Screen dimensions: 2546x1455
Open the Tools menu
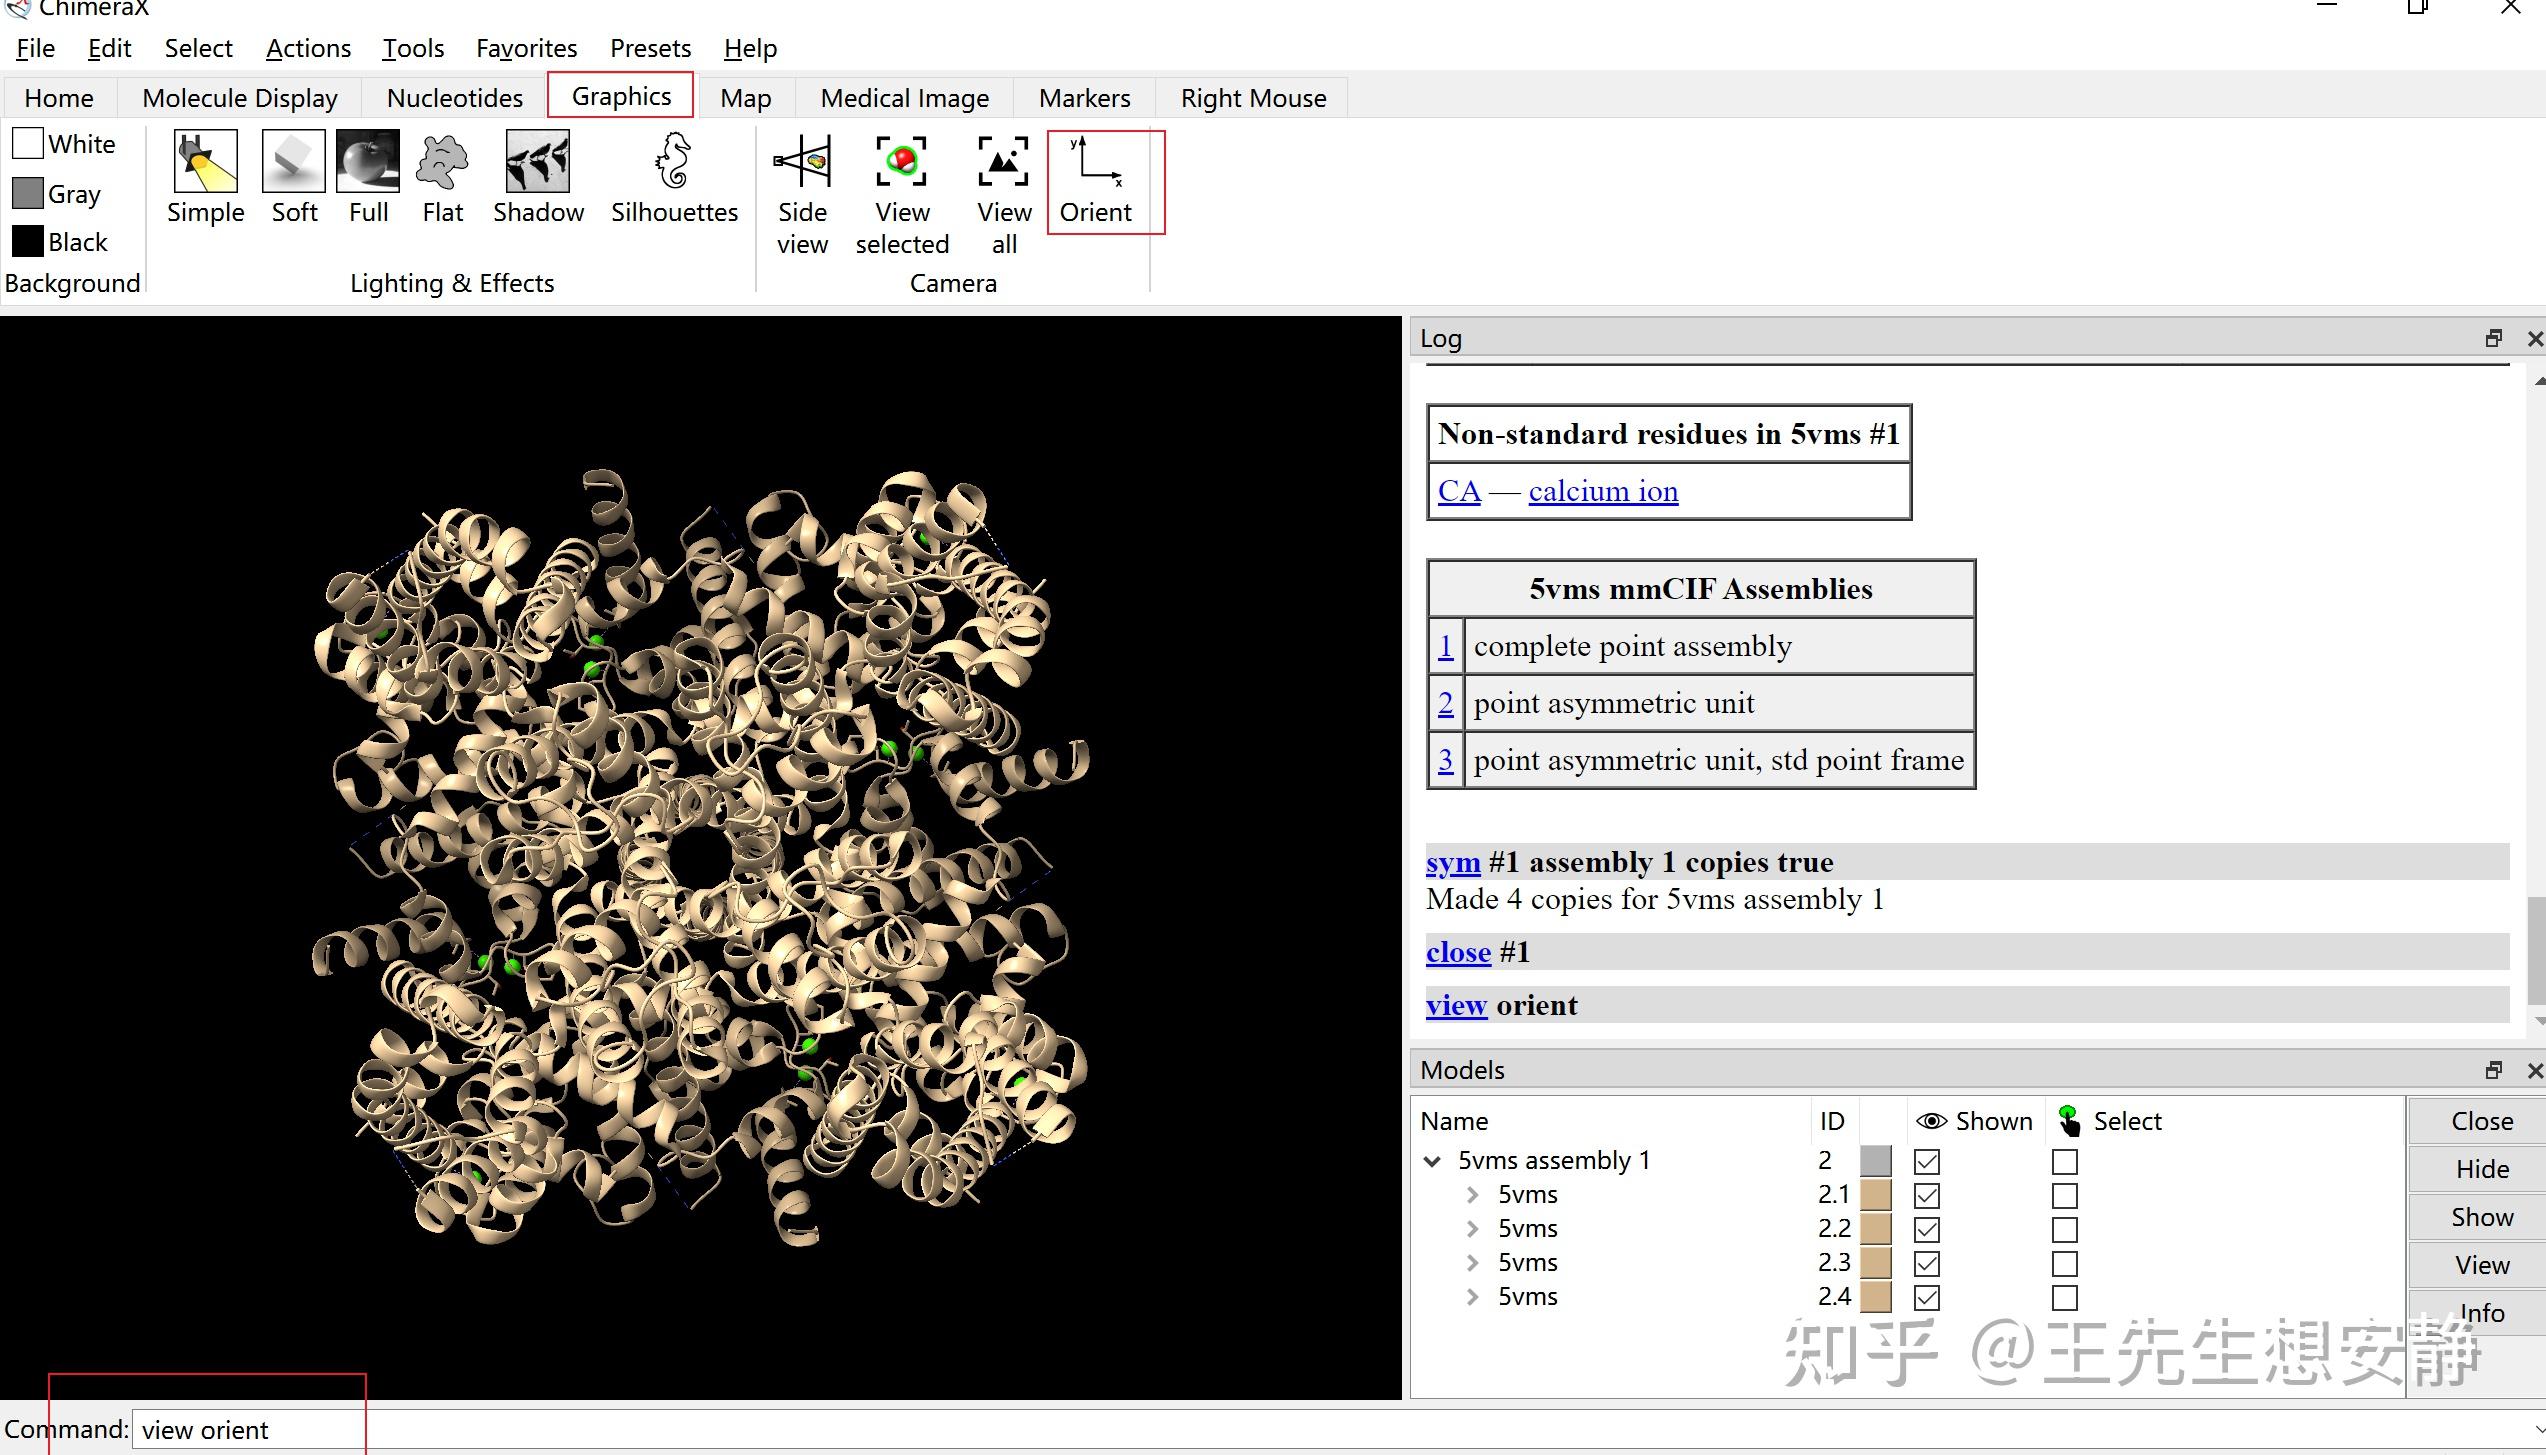[412, 48]
